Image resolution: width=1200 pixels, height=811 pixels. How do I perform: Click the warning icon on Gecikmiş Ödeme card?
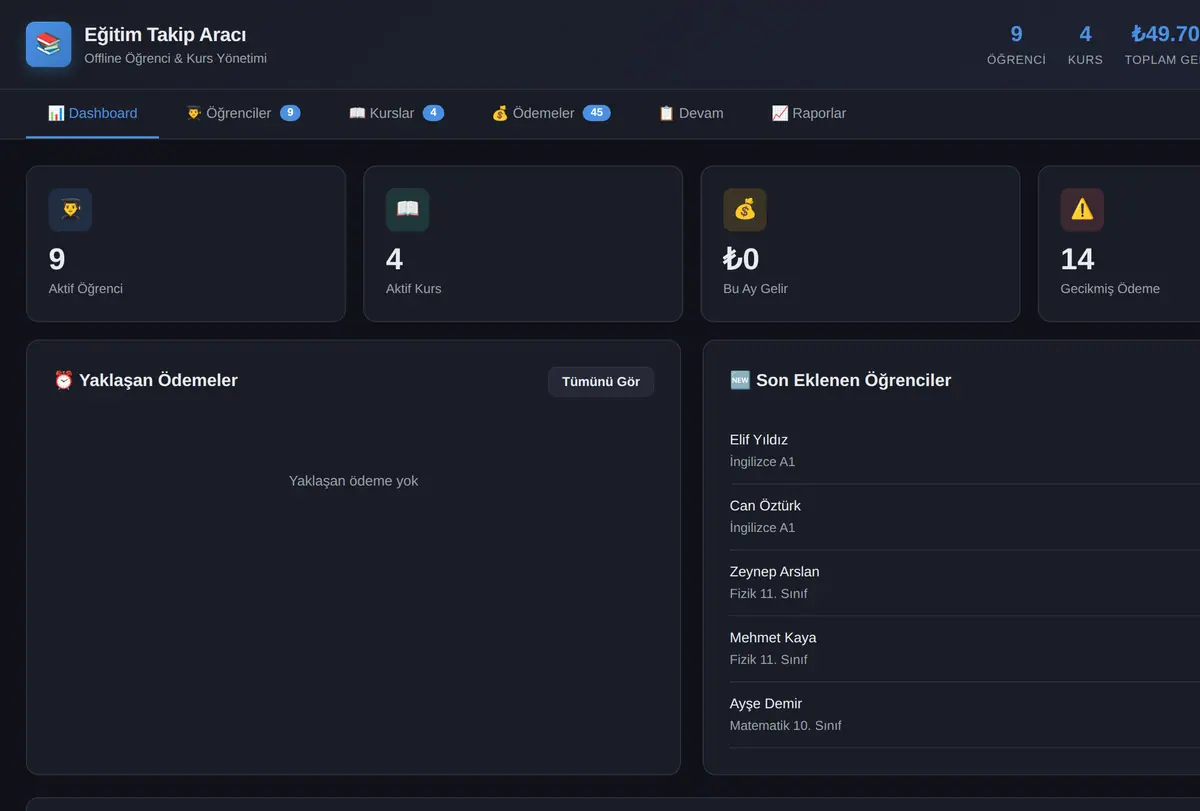pyautogui.click(x=1082, y=210)
